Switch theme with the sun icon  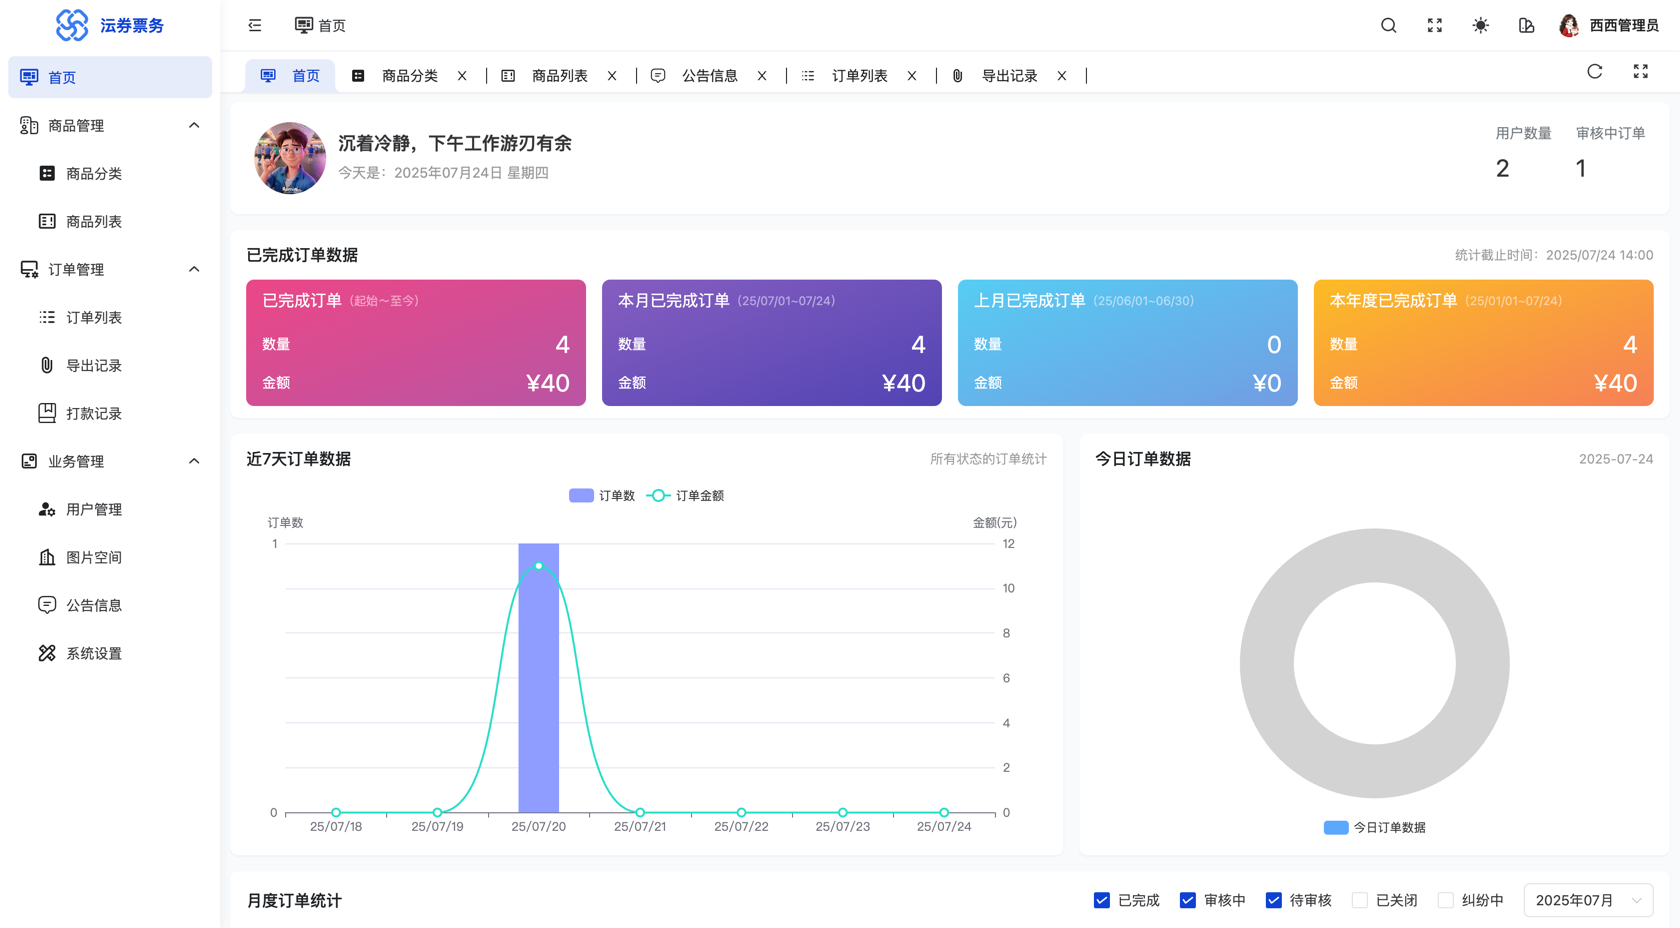click(1480, 26)
